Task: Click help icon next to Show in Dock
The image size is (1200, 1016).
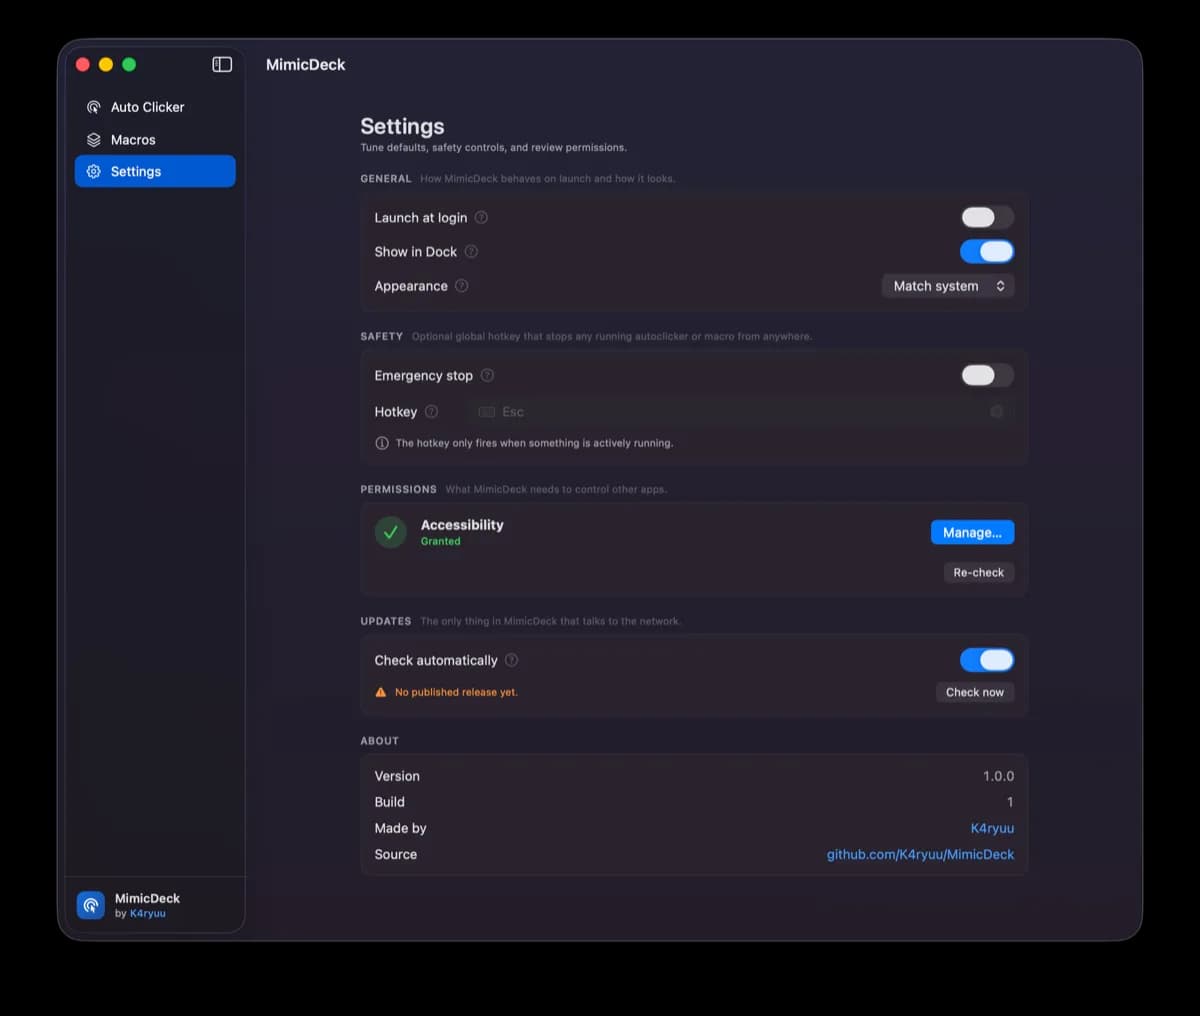Action: (471, 251)
